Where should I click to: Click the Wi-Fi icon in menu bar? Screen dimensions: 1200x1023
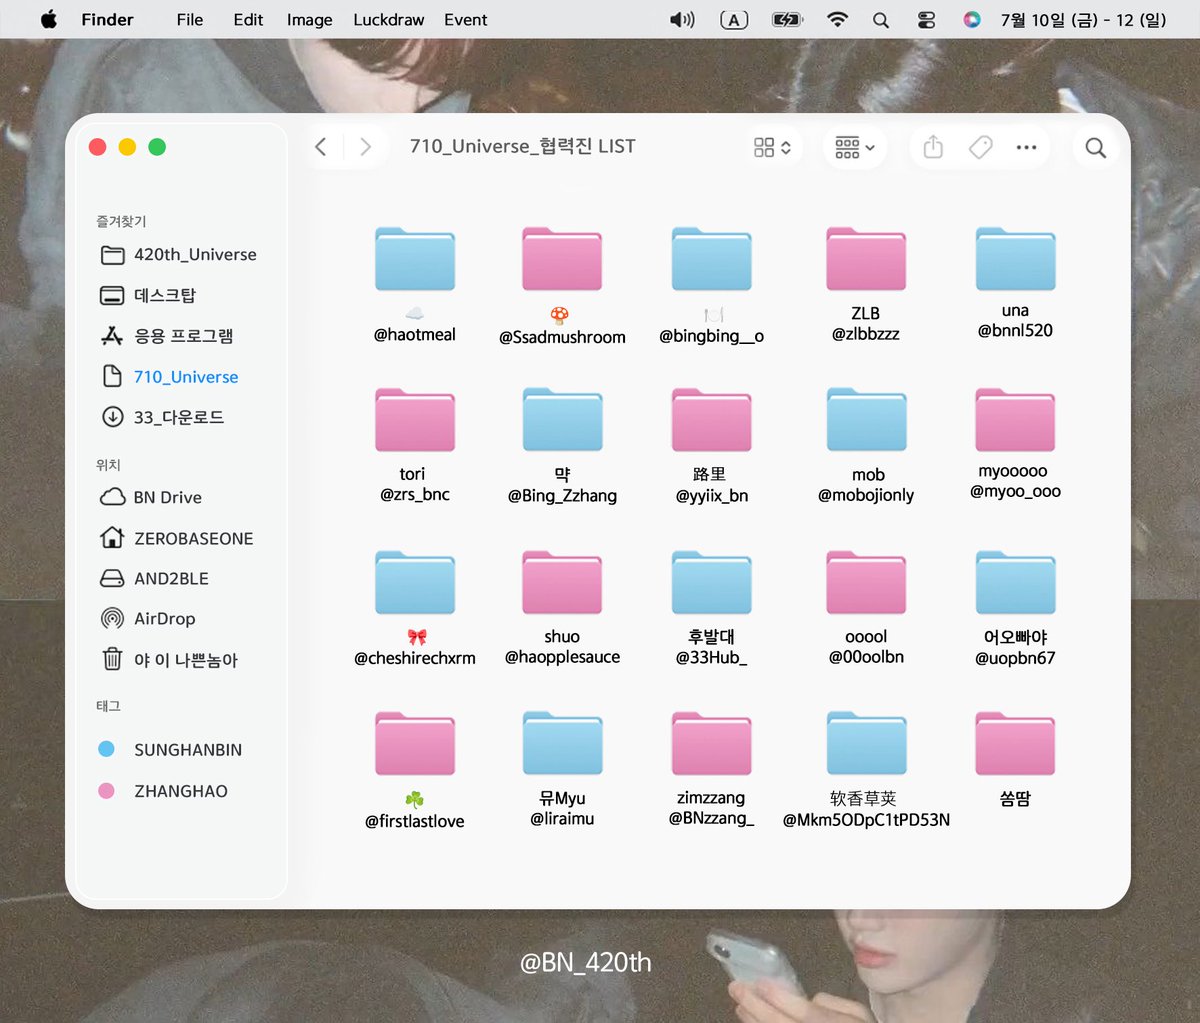click(x=838, y=19)
